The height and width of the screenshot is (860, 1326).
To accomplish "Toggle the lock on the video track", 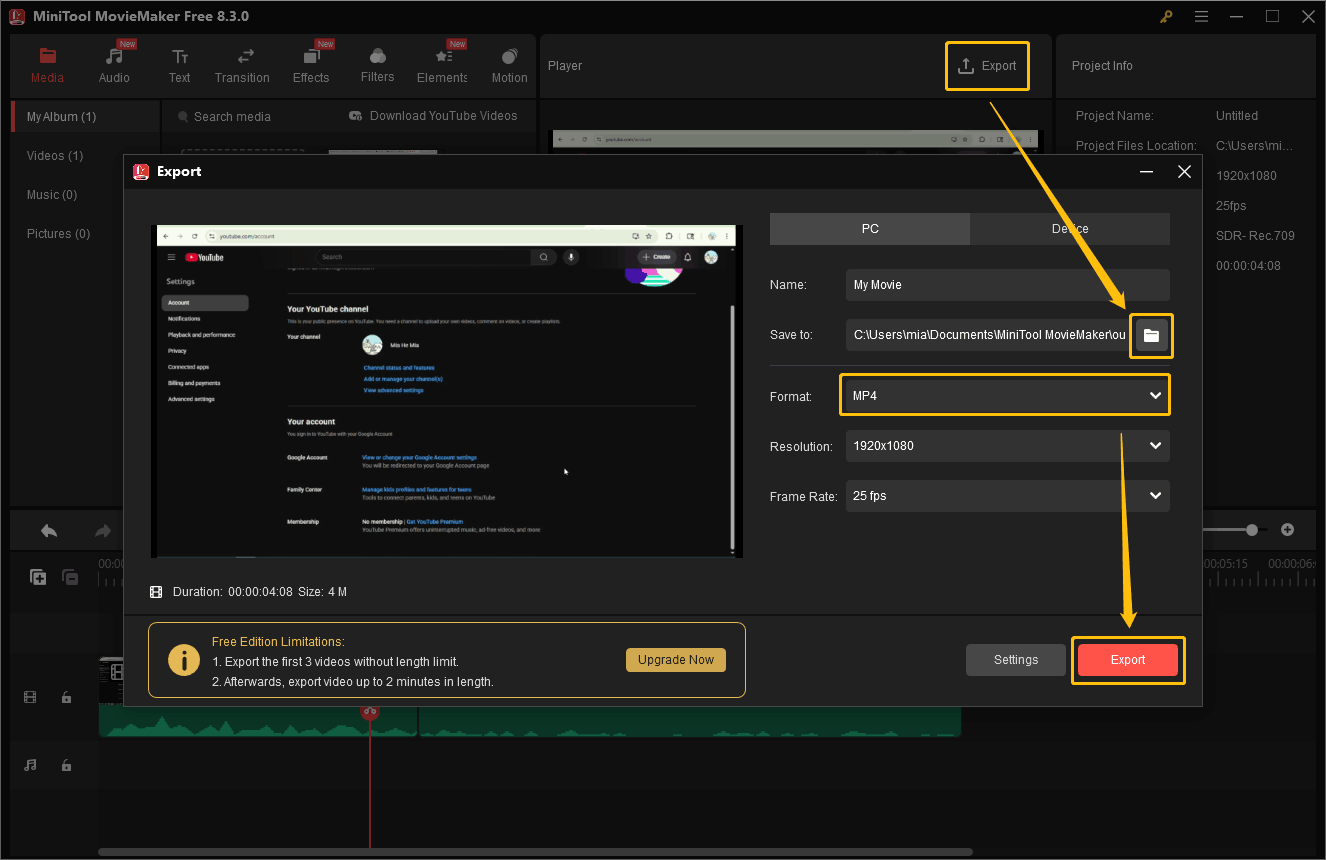I will [x=66, y=697].
